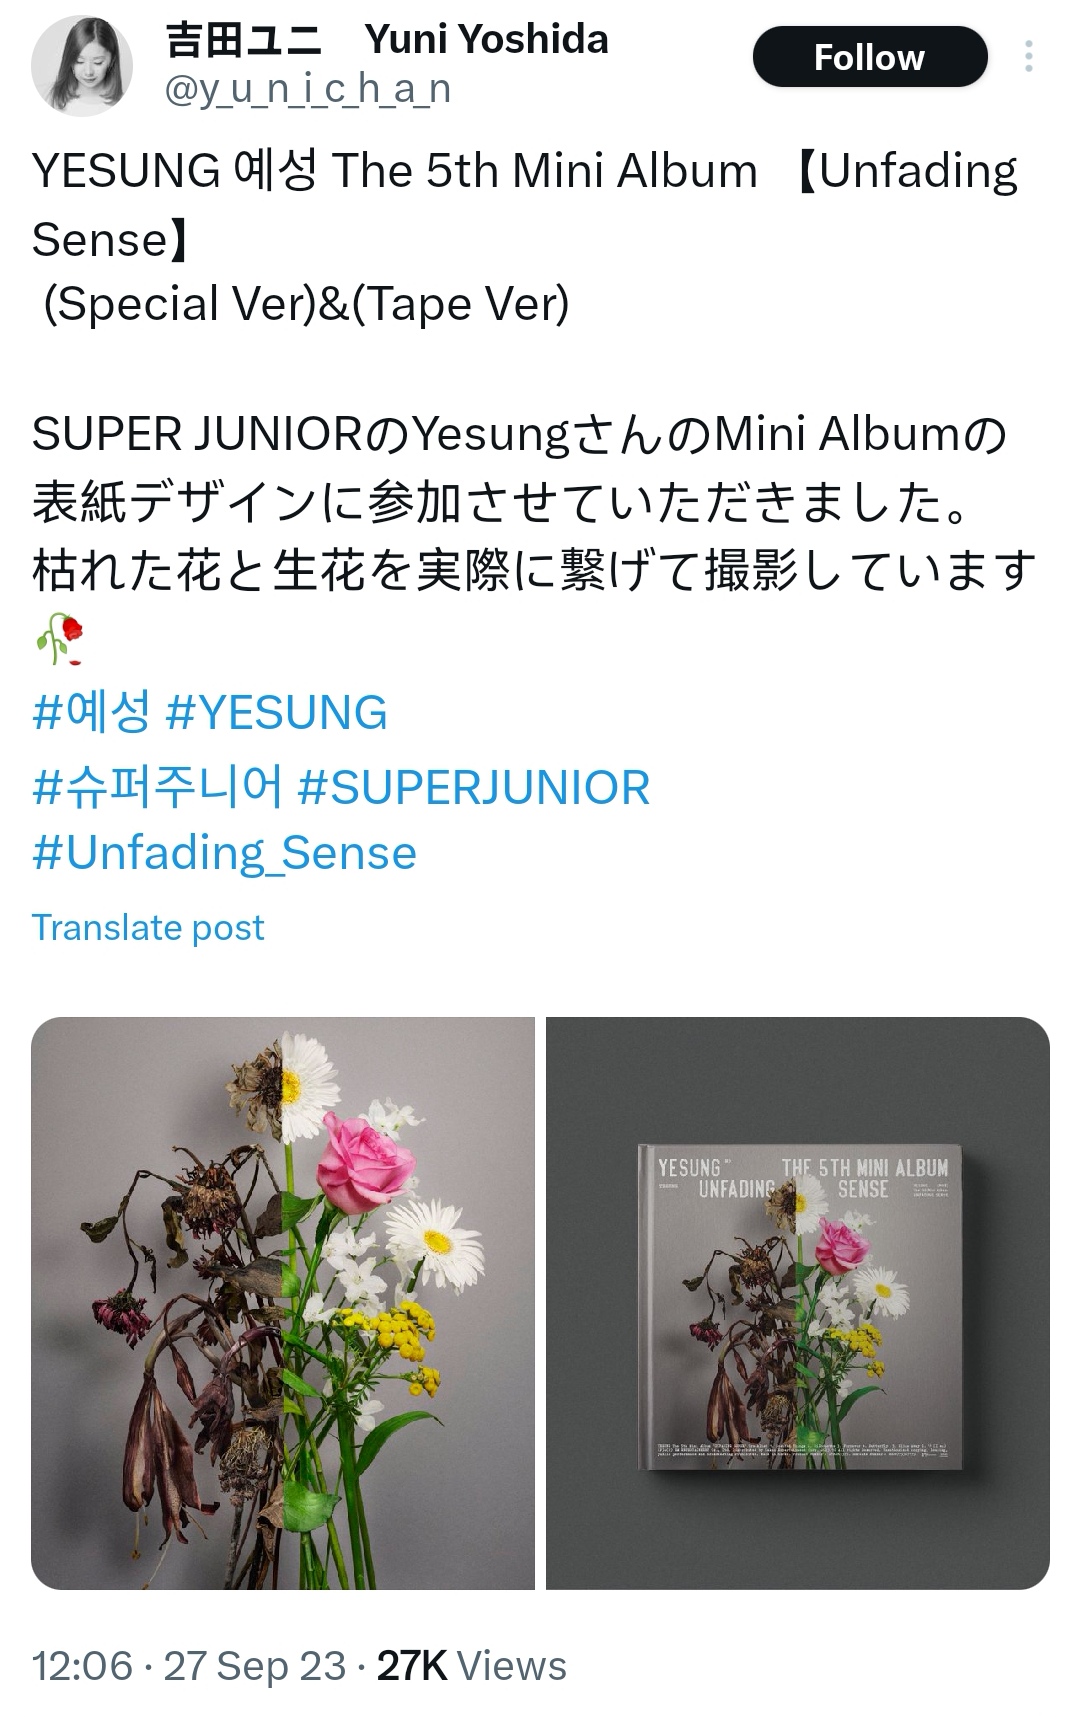Open Yuni Yoshida's profile avatar
This screenshot has height=1717, width=1080.
point(81,66)
